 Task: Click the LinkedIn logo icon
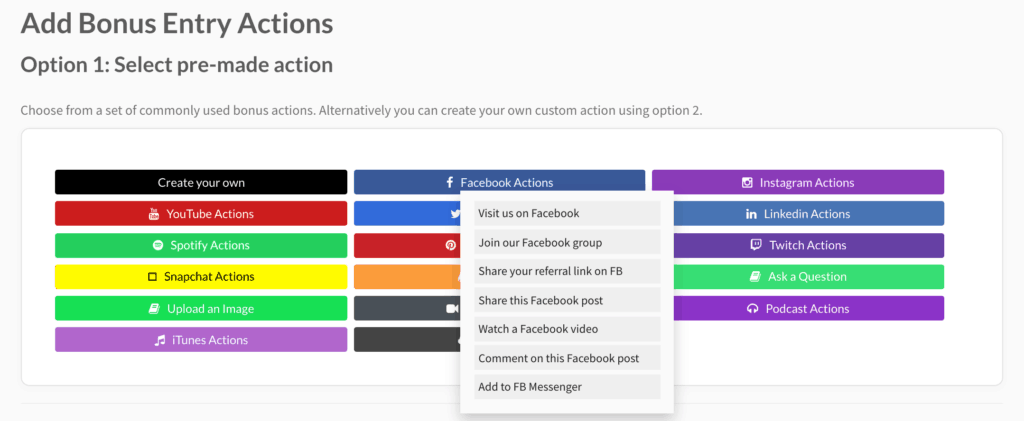(x=751, y=214)
